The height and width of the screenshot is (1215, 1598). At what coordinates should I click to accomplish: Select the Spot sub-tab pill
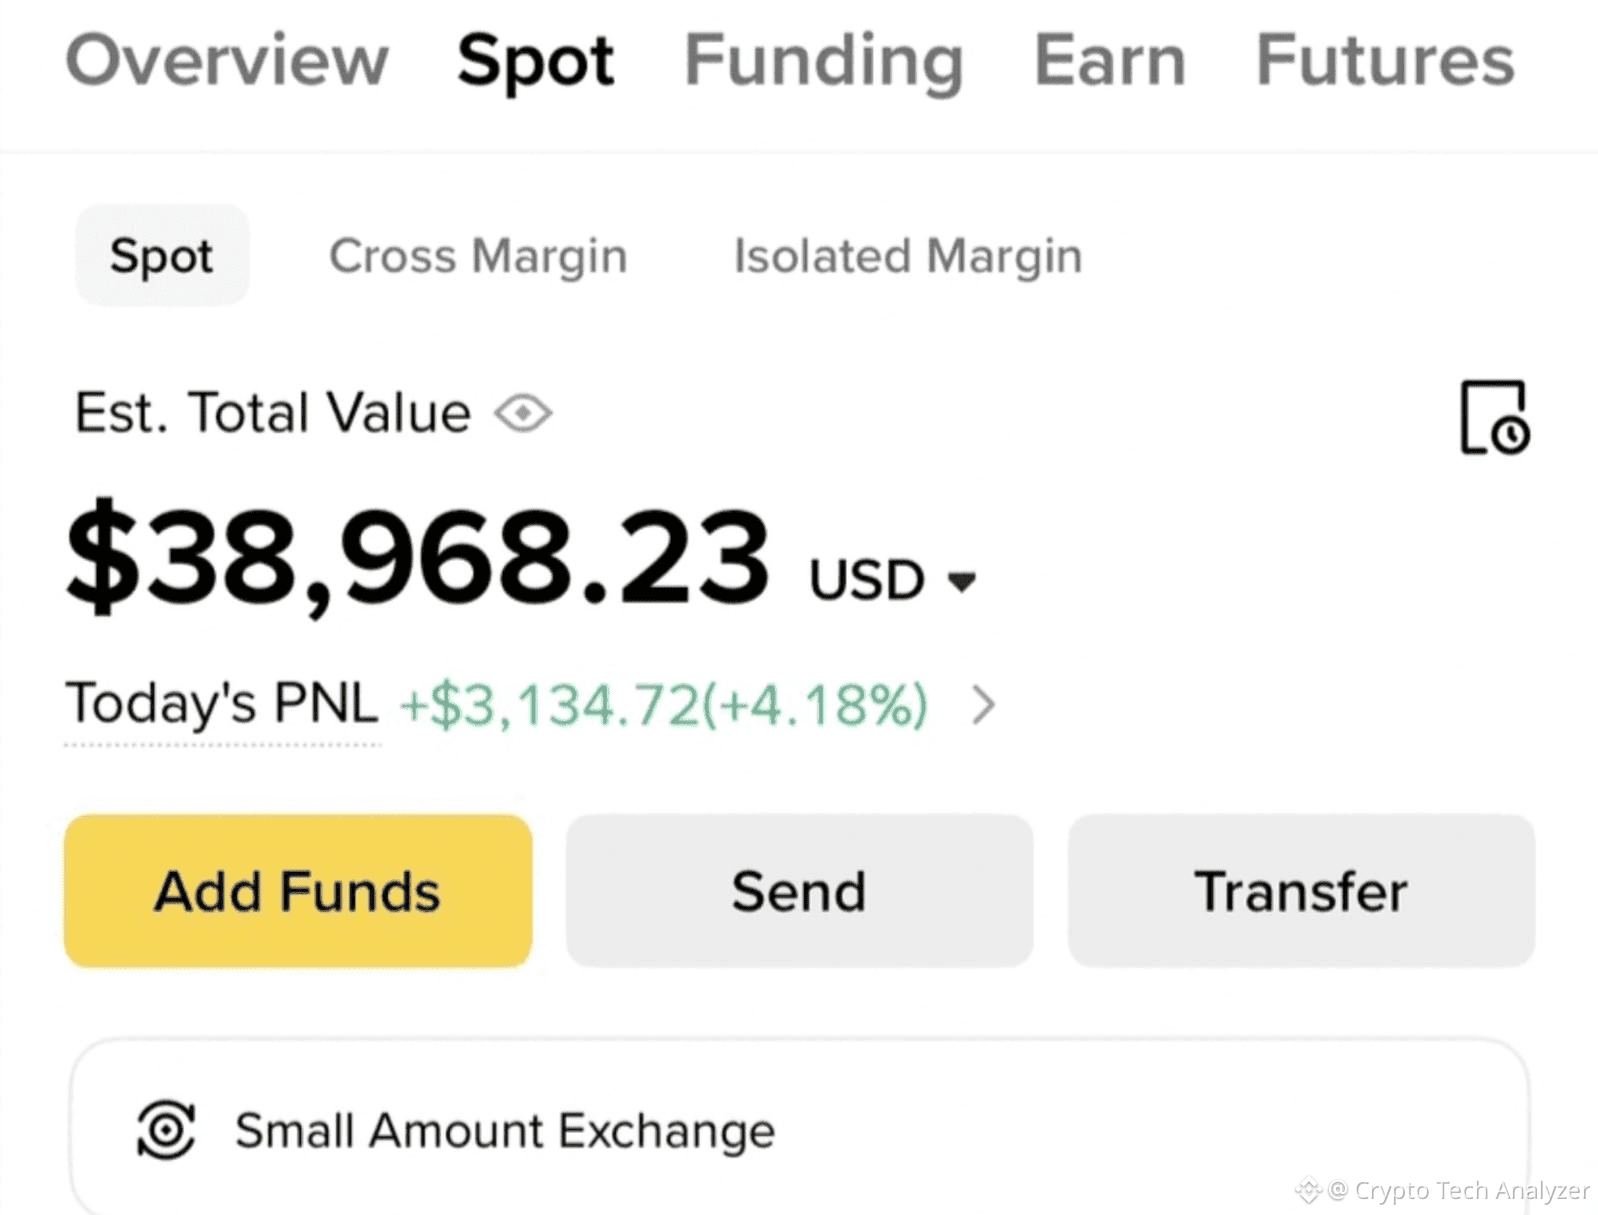pos(162,255)
